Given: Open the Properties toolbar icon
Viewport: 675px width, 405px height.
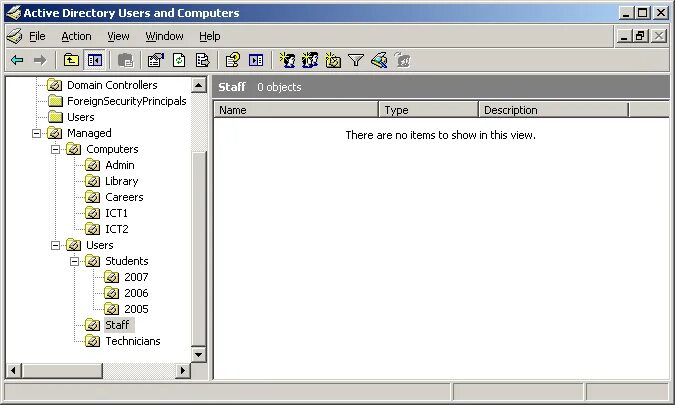Looking at the screenshot, I should [x=156, y=60].
